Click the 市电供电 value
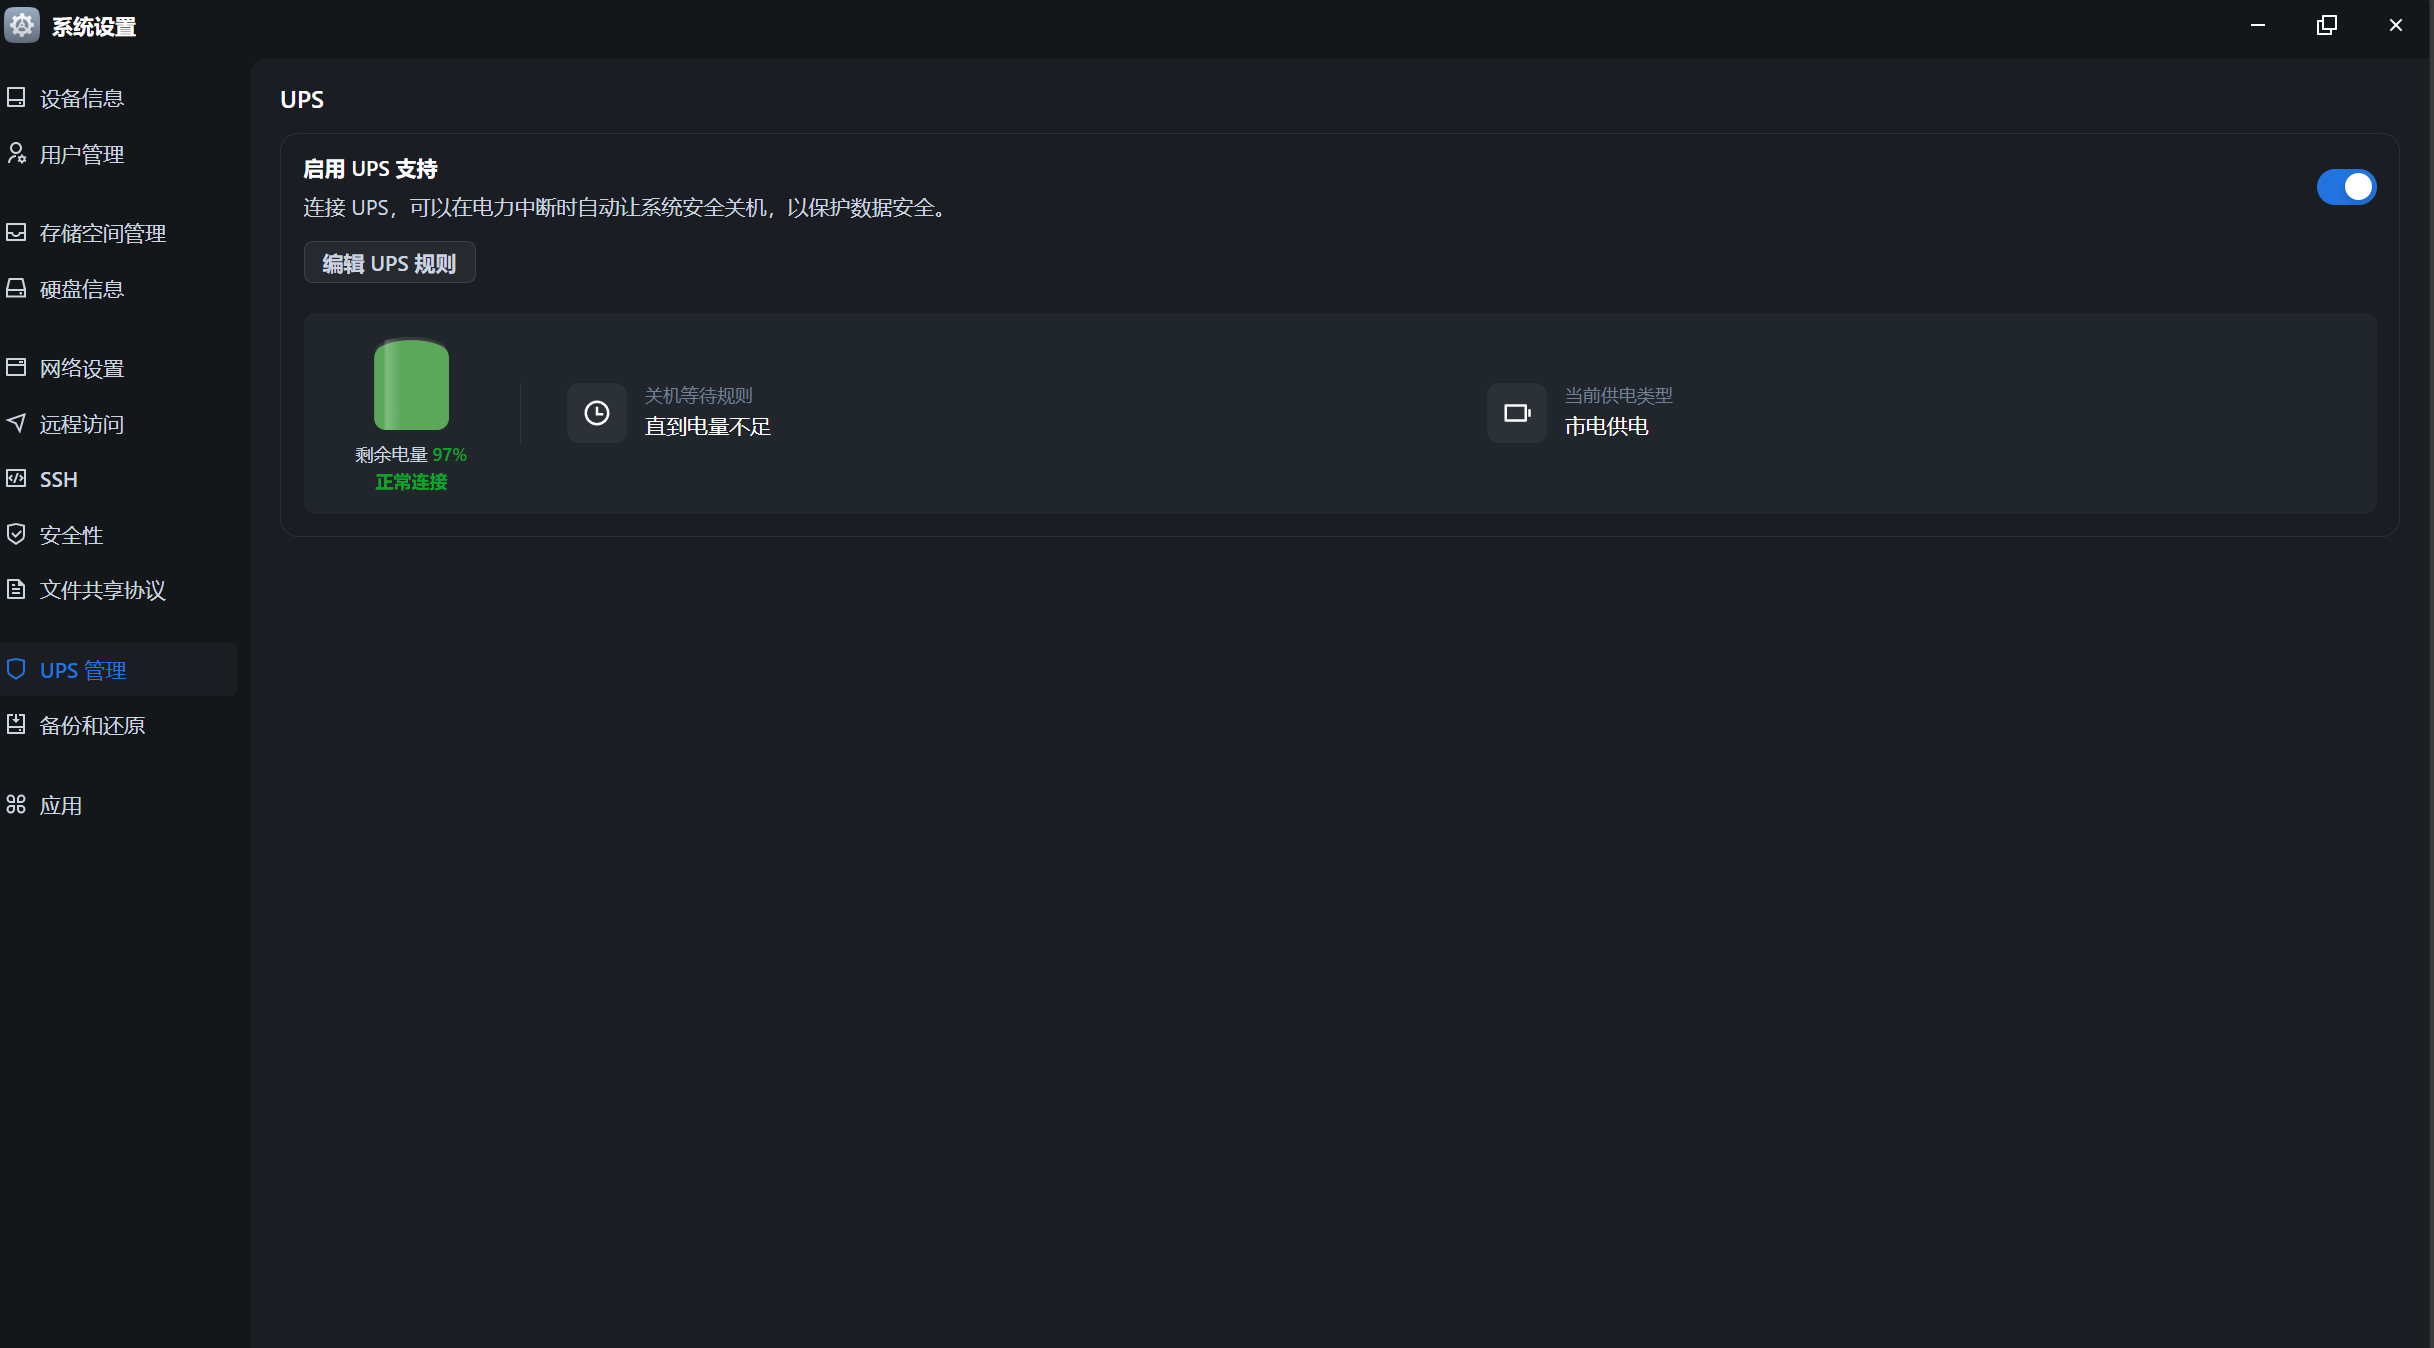This screenshot has width=2434, height=1348. coord(1607,427)
